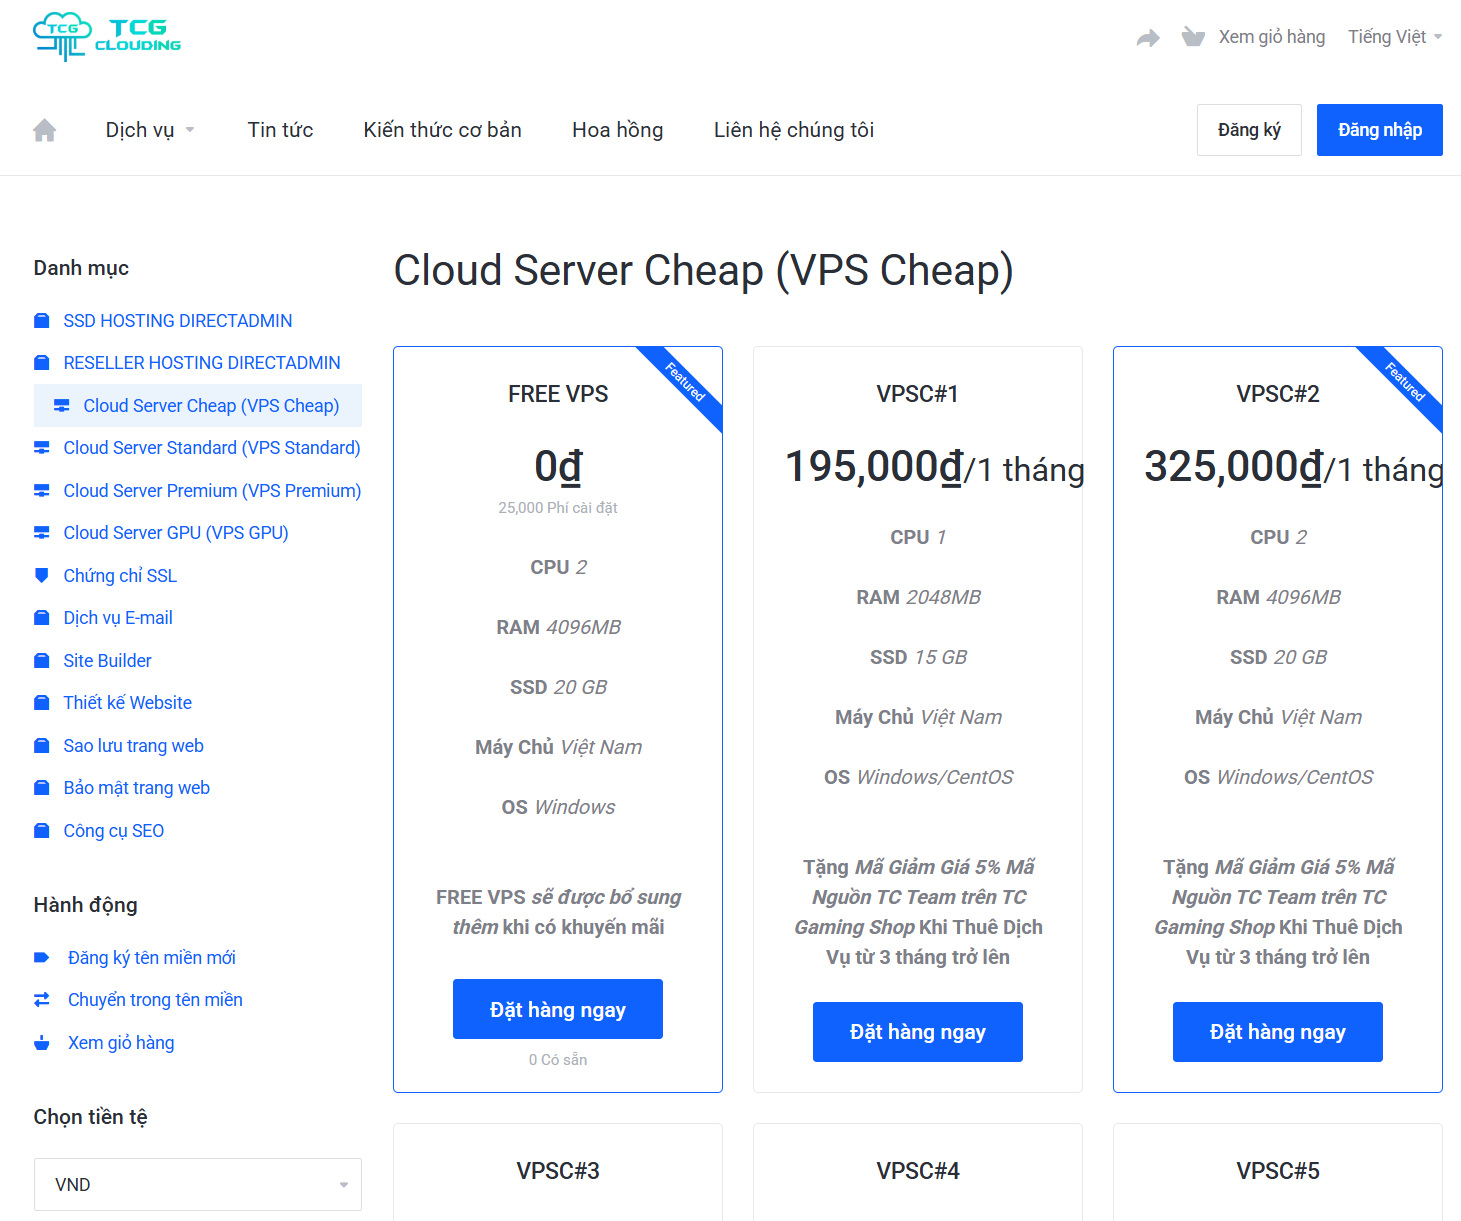1461x1221 pixels.
Task: Open Hoa hồng in navigation menu
Action: (617, 130)
